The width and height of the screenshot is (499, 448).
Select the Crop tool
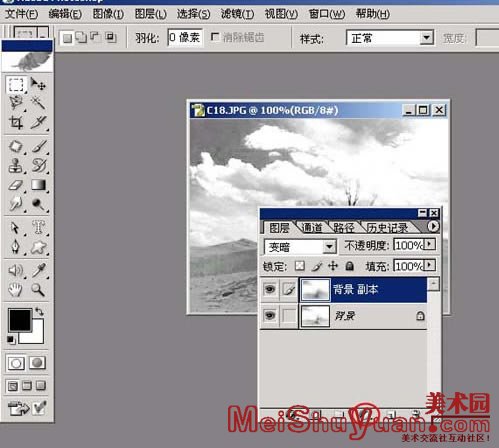coord(16,122)
